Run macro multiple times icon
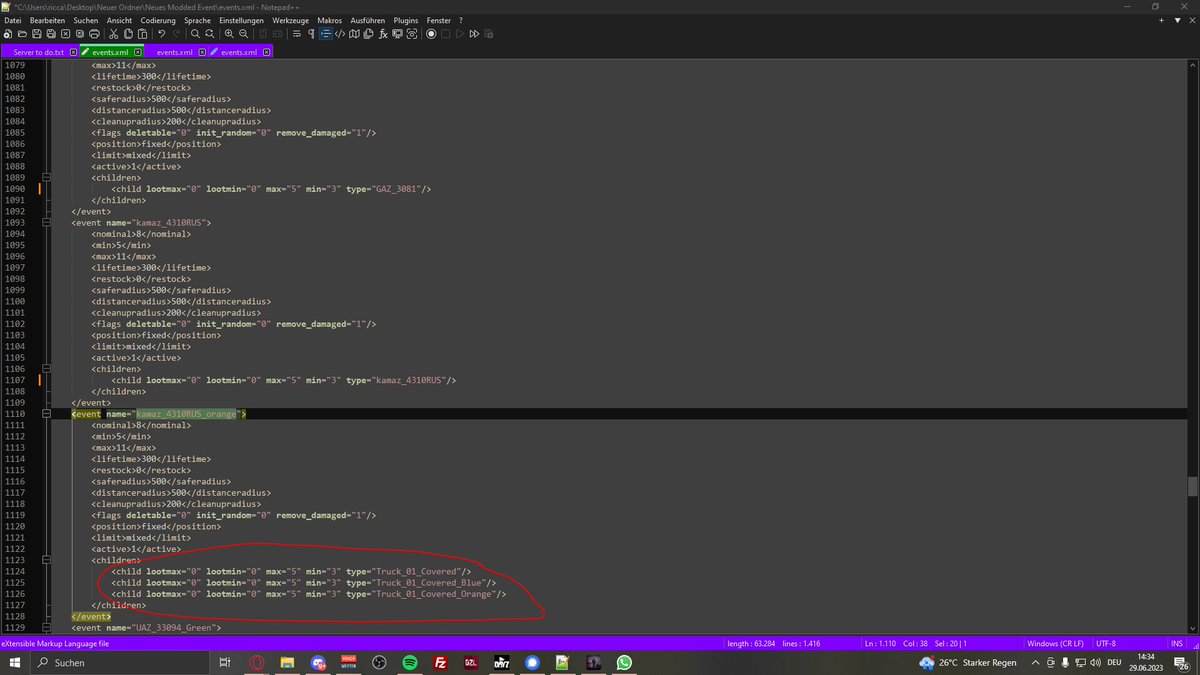This screenshot has height=675, width=1200. point(475,34)
